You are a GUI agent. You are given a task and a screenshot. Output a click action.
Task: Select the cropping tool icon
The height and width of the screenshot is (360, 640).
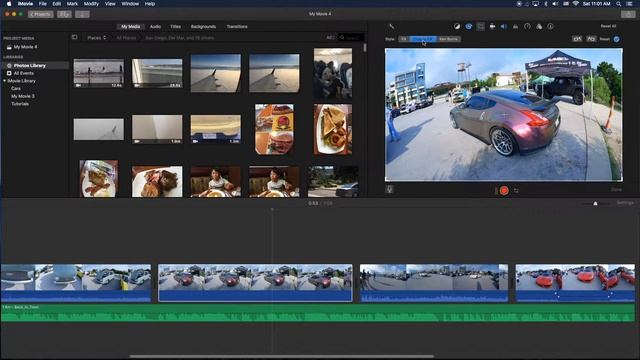tap(480, 27)
